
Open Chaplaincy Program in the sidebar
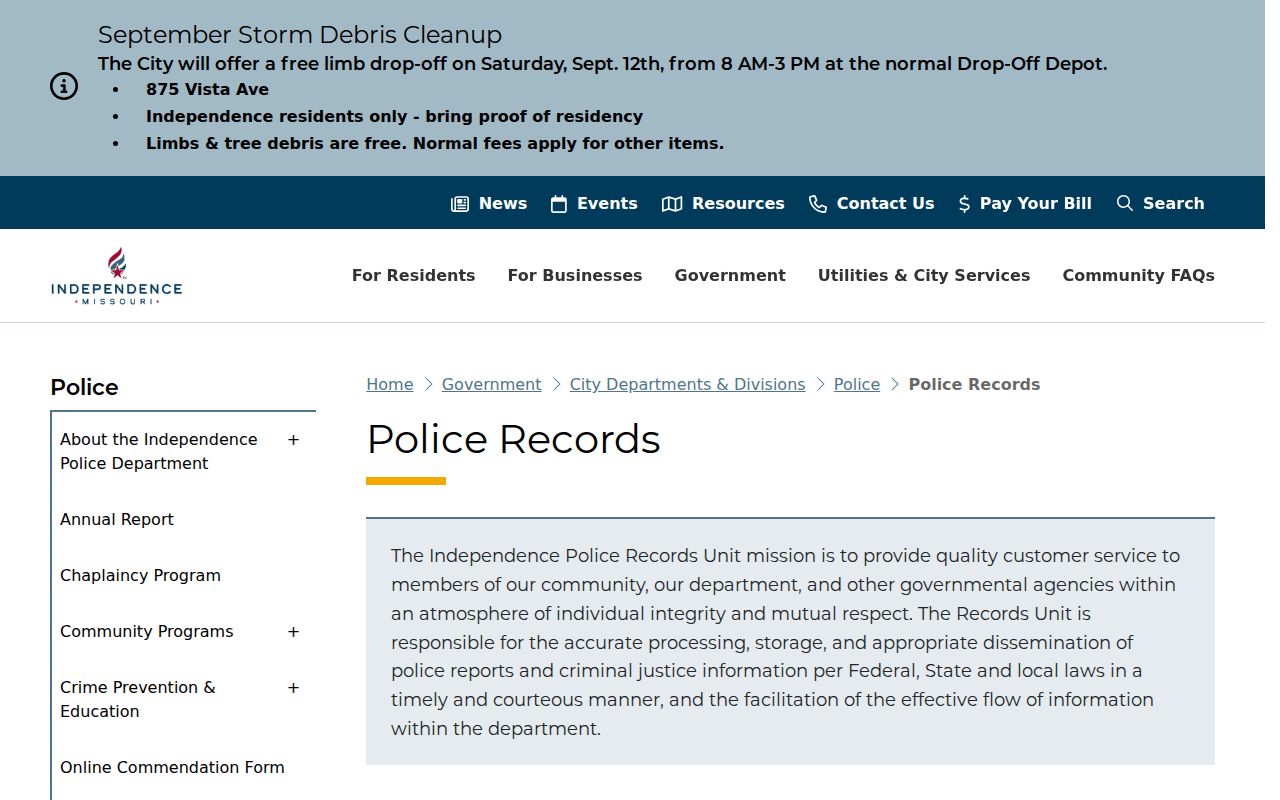(140, 576)
